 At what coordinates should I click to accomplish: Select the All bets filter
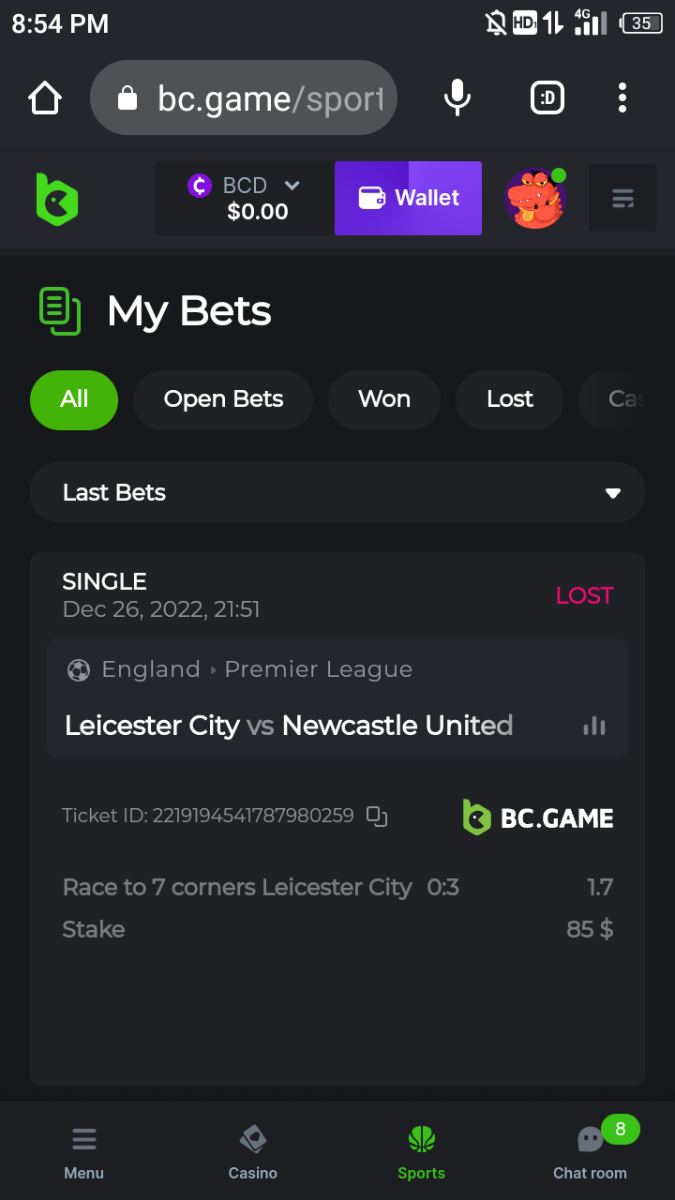pos(74,399)
